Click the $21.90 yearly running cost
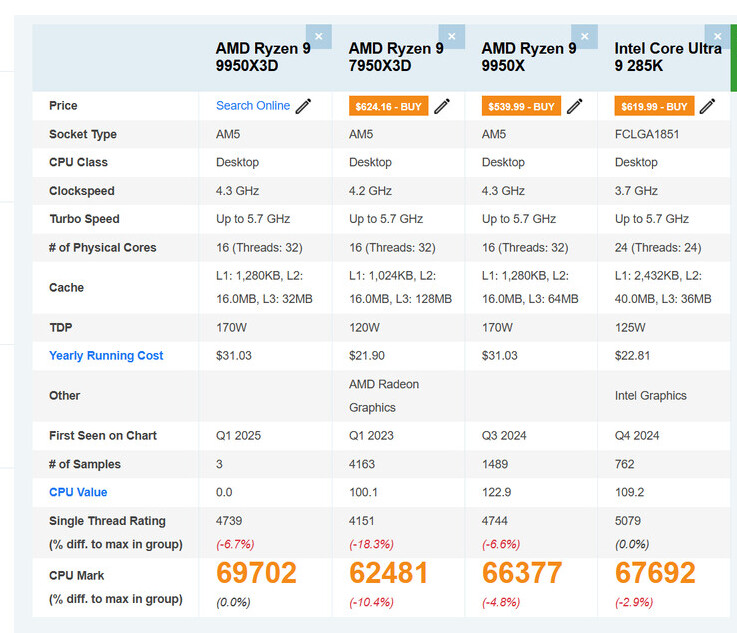 tap(367, 356)
